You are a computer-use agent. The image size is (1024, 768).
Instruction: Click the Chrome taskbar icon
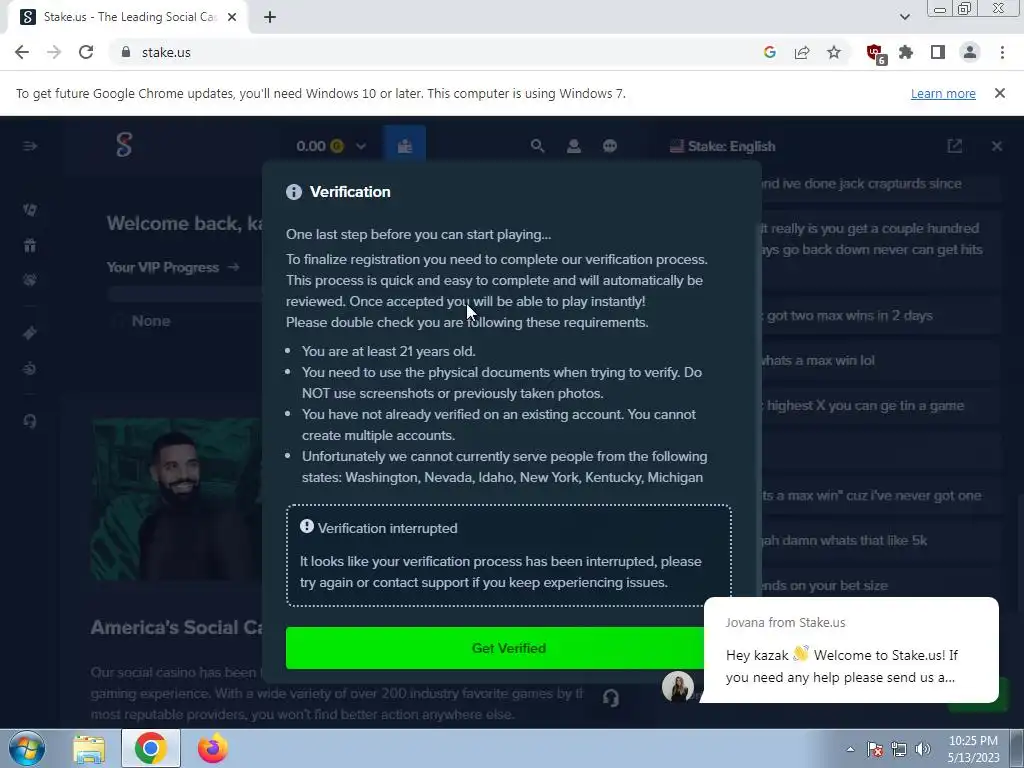coord(151,748)
